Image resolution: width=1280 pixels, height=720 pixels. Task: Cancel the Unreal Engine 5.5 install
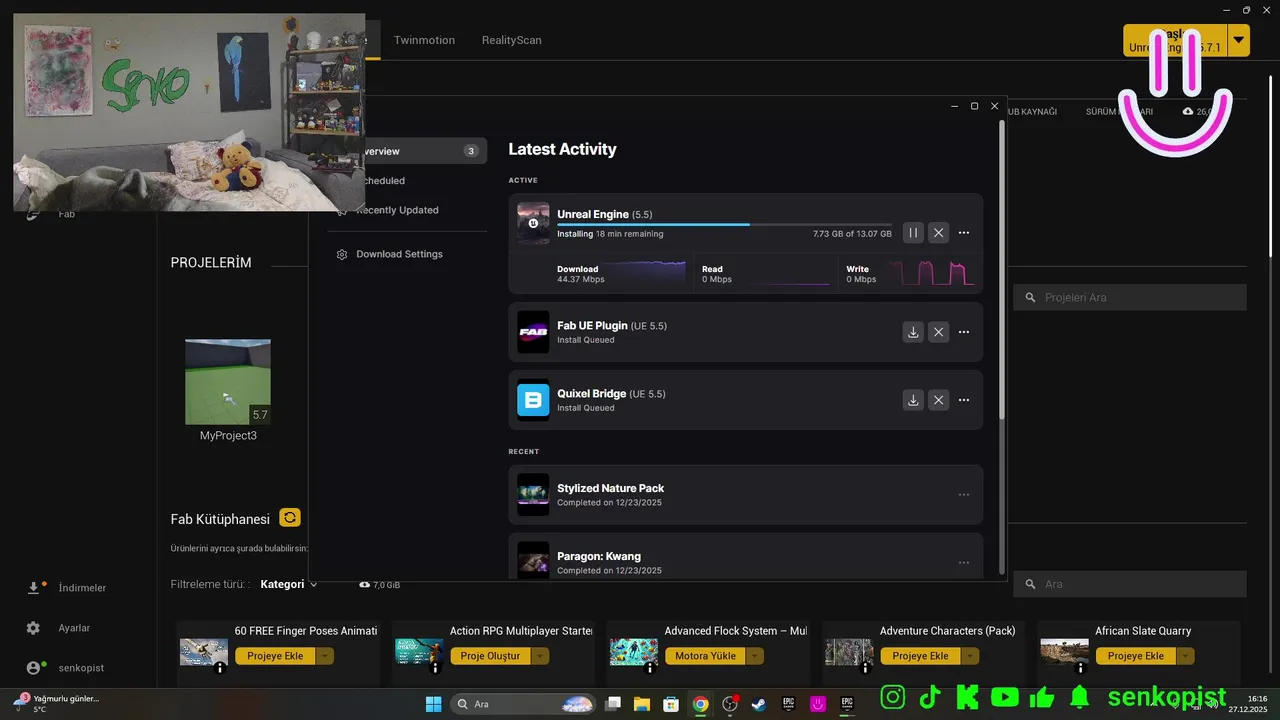tap(938, 233)
